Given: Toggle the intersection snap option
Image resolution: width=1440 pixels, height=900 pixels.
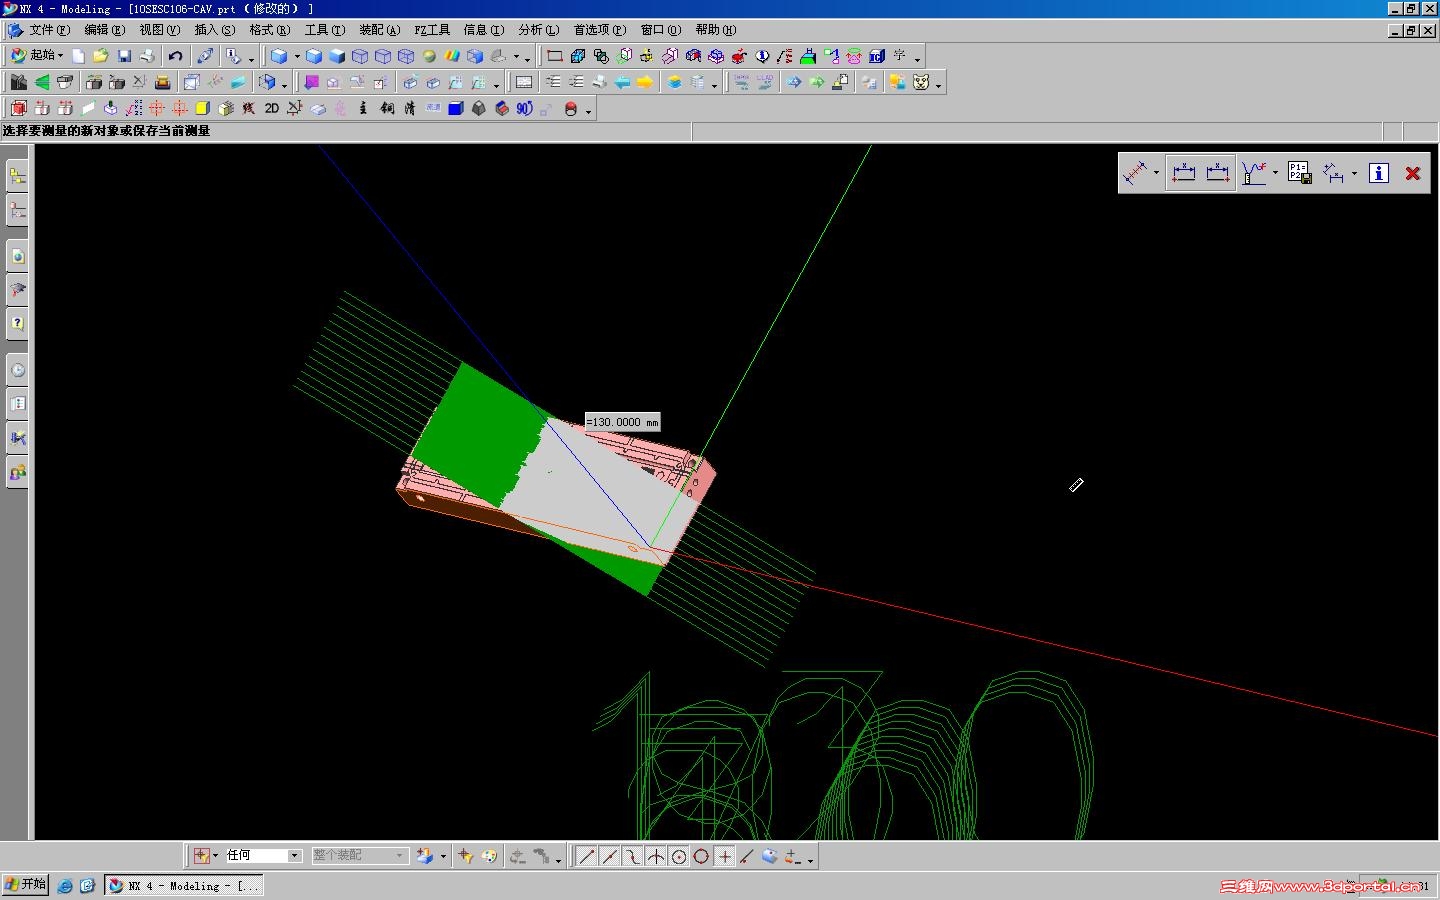Looking at the screenshot, I should click(655, 856).
